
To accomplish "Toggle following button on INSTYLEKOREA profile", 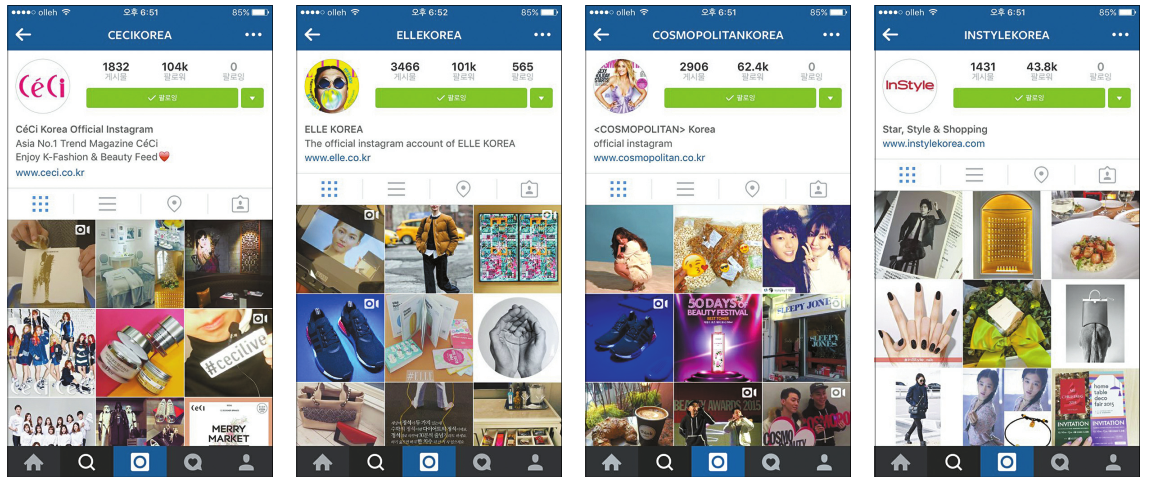I will [x=1029, y=97].
